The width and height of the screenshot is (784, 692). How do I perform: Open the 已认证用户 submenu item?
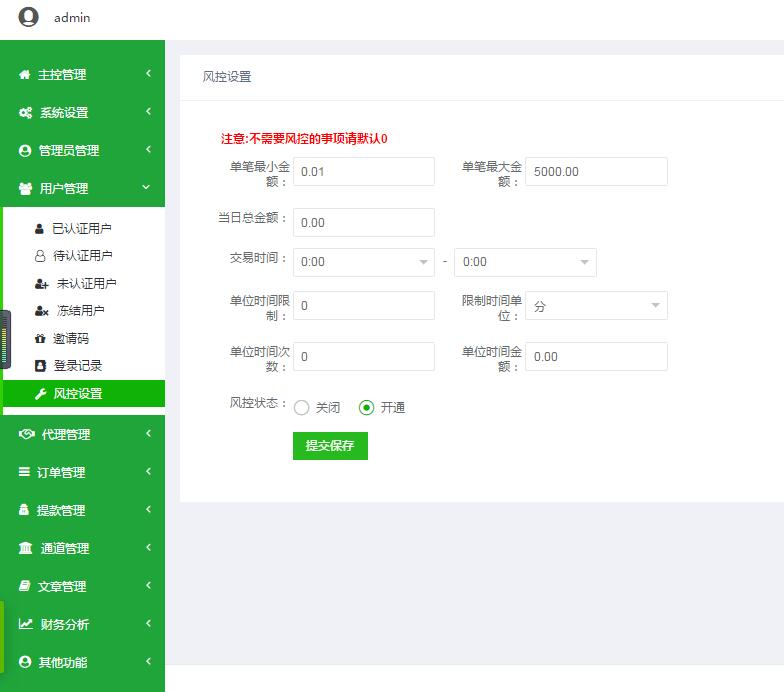click(82, 229)
